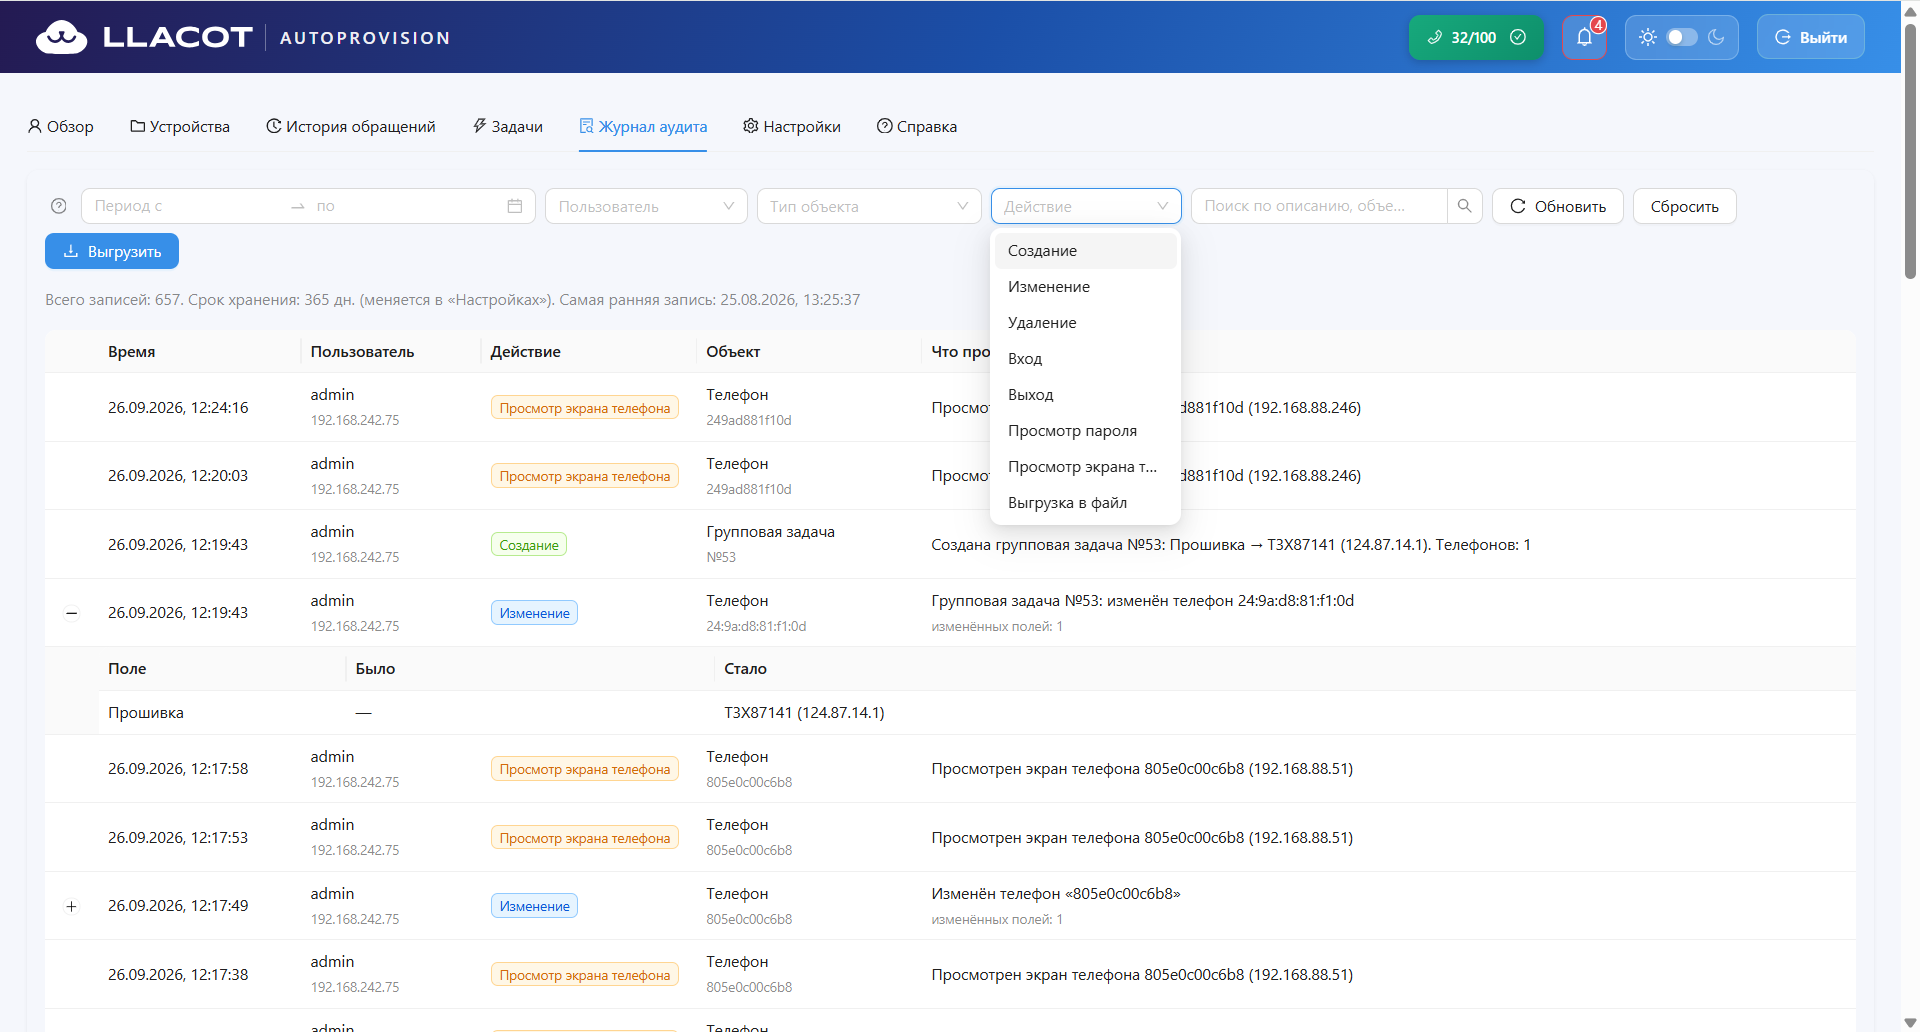1920x1032 pixels.
Task: Click the moon dark-mode icon
Action: 1716,37
